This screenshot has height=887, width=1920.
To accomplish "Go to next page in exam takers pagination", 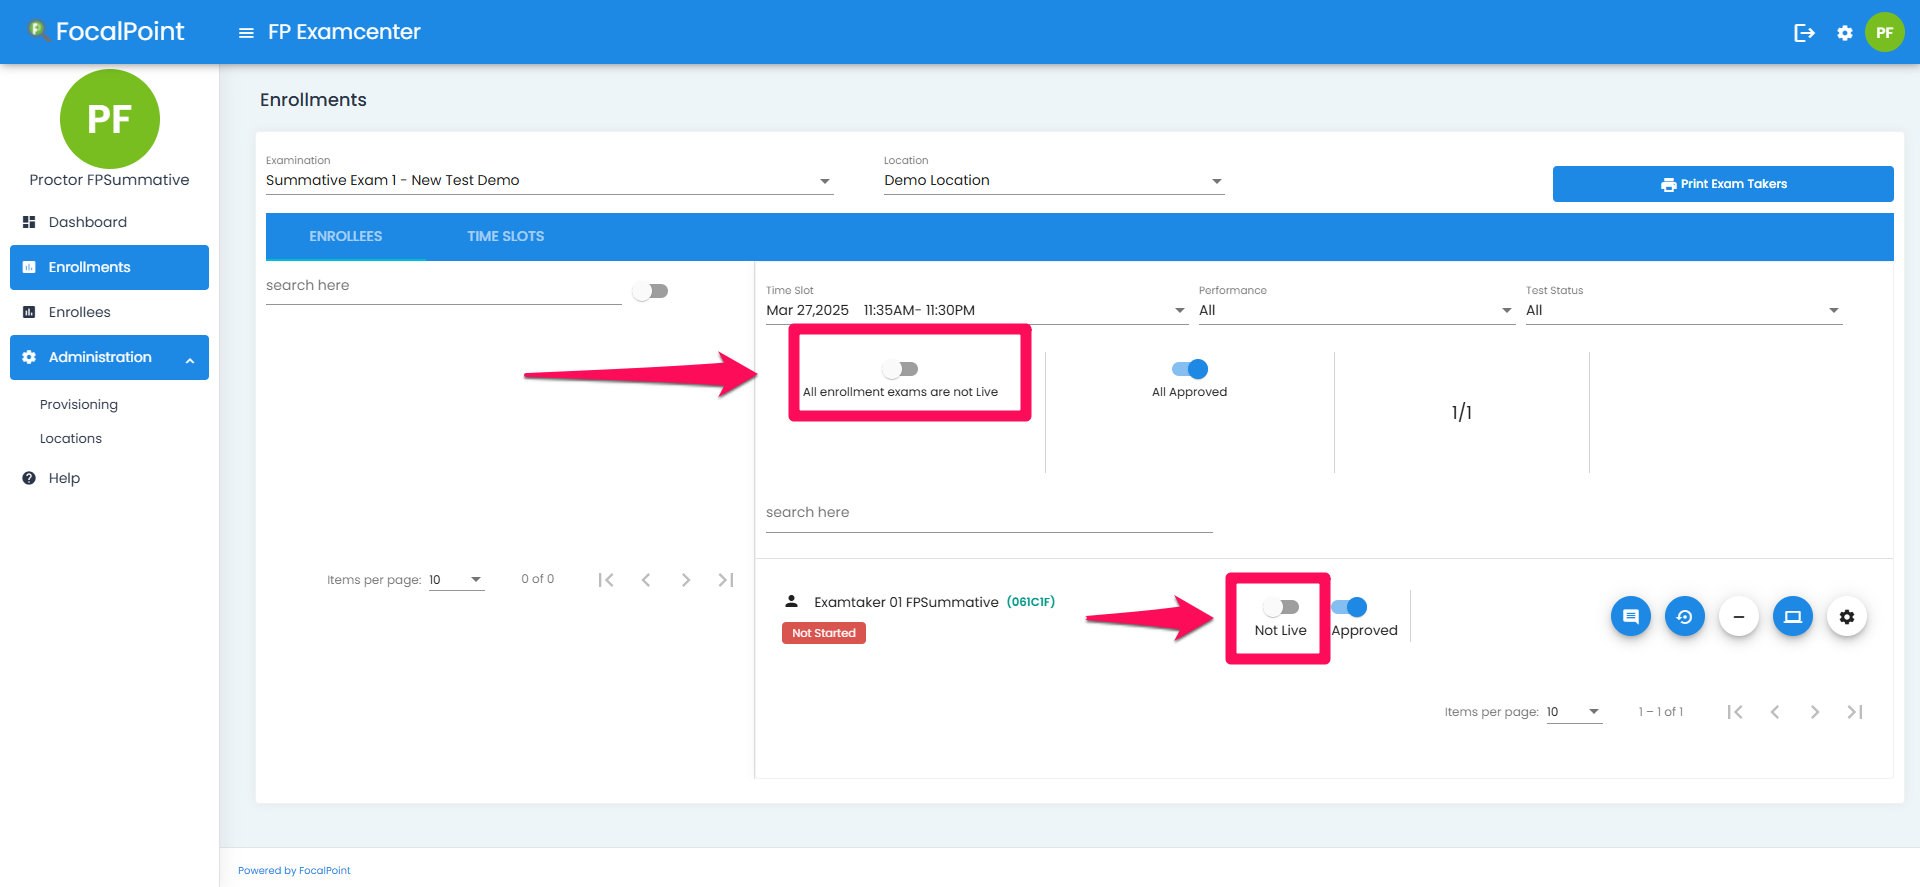I will 1815,712.
